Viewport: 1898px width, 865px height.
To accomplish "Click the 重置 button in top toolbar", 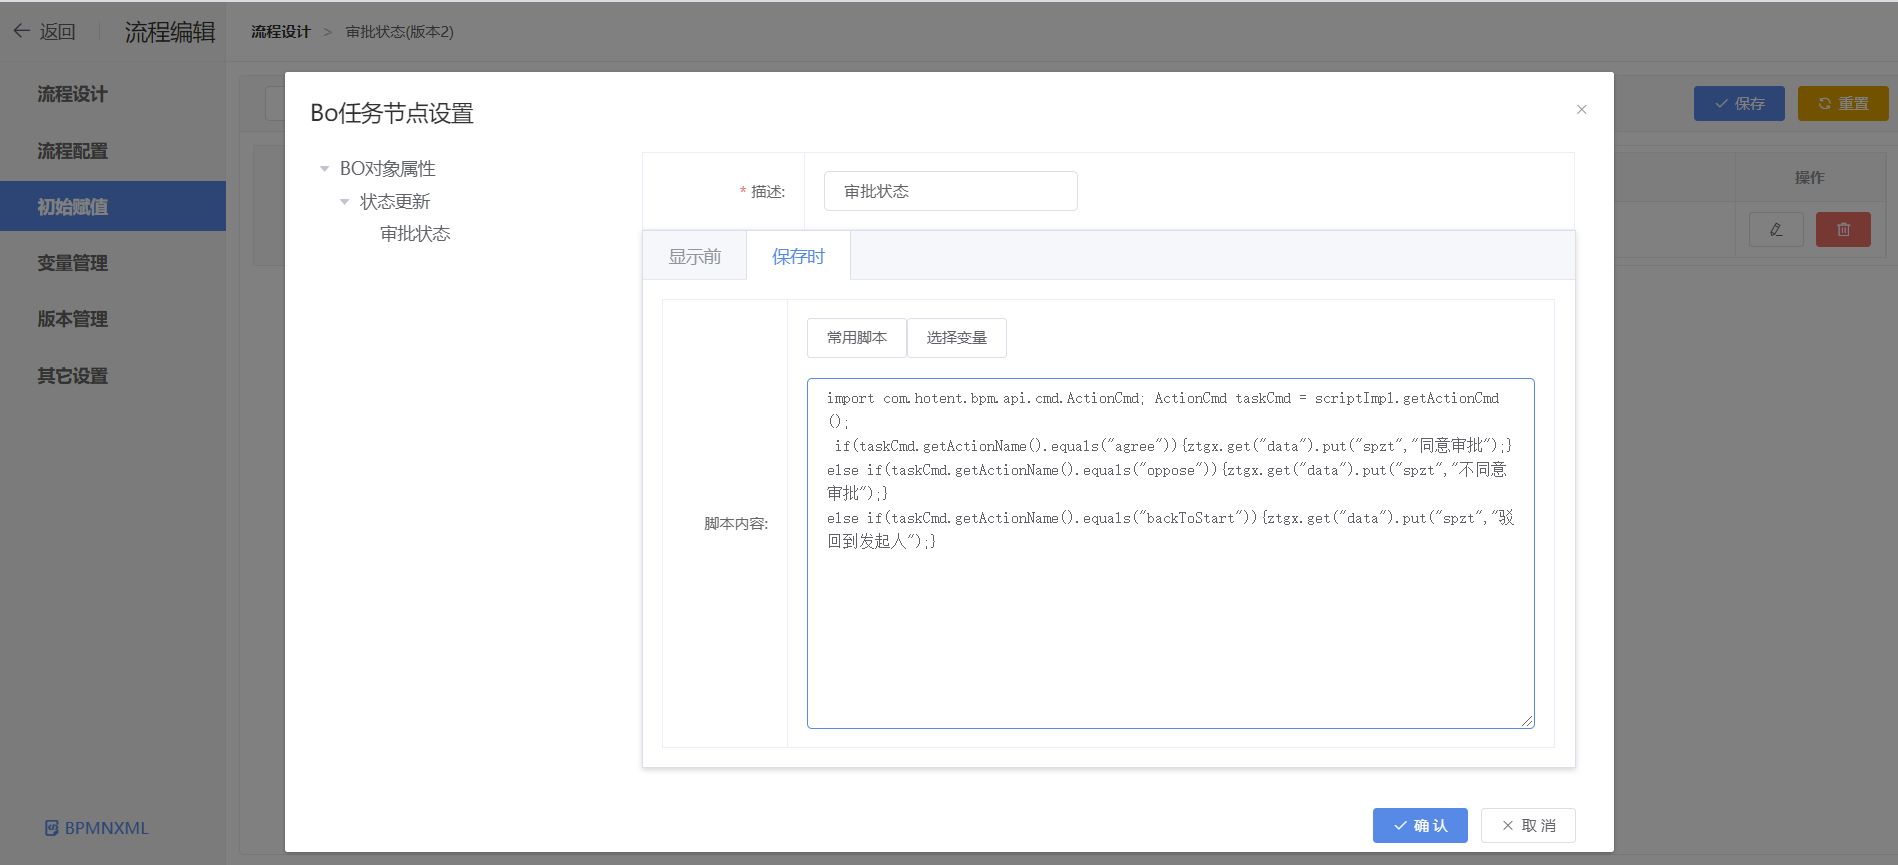I will 1842,103.
